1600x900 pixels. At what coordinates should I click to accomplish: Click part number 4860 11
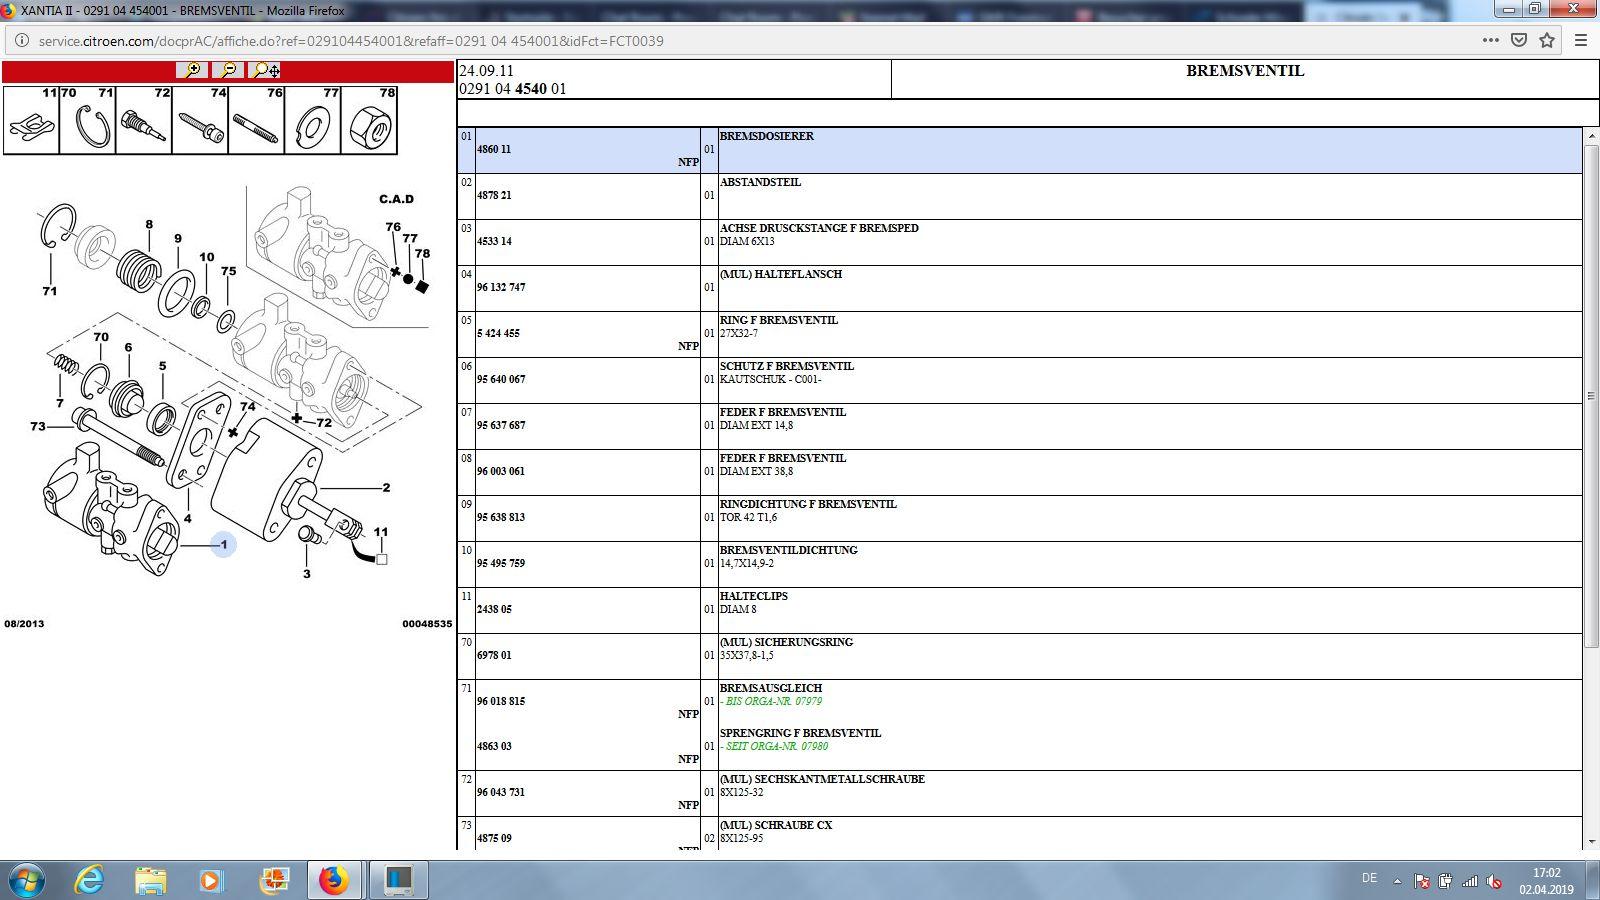pyautogui.click(x=494, y=150)
